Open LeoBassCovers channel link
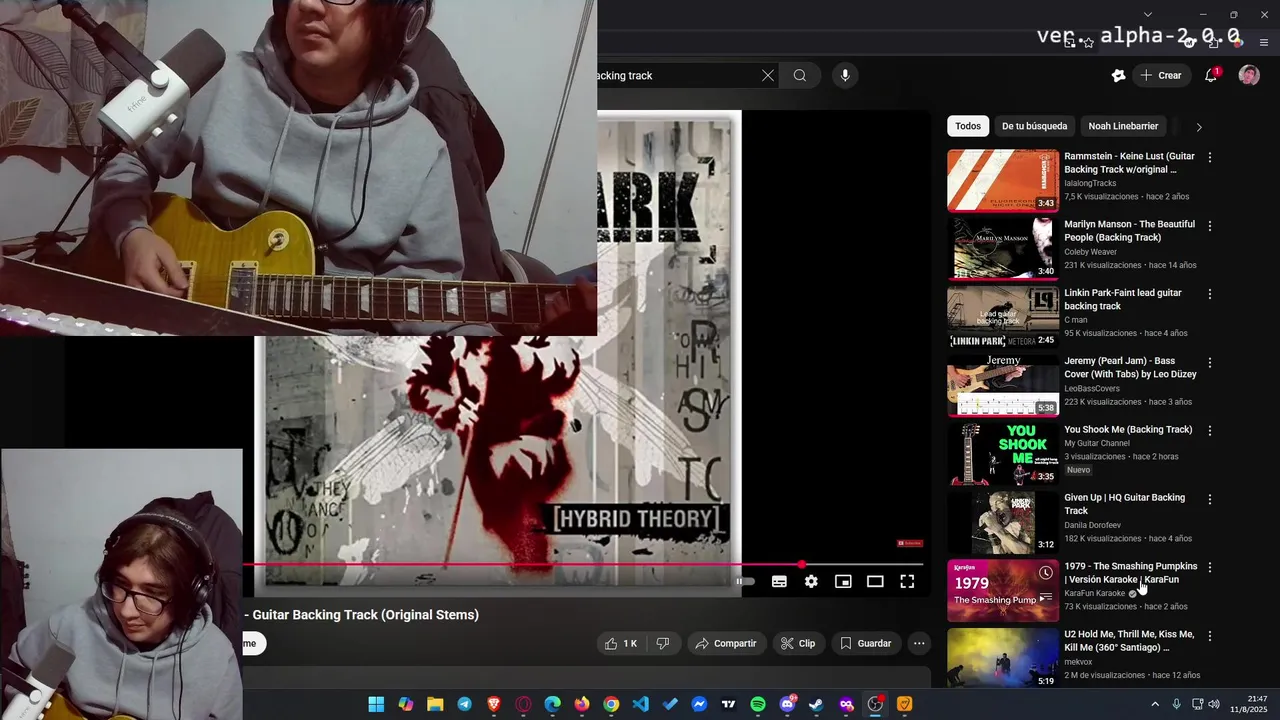Screen dimensions: 1280x720 (x=1092, y=388)
